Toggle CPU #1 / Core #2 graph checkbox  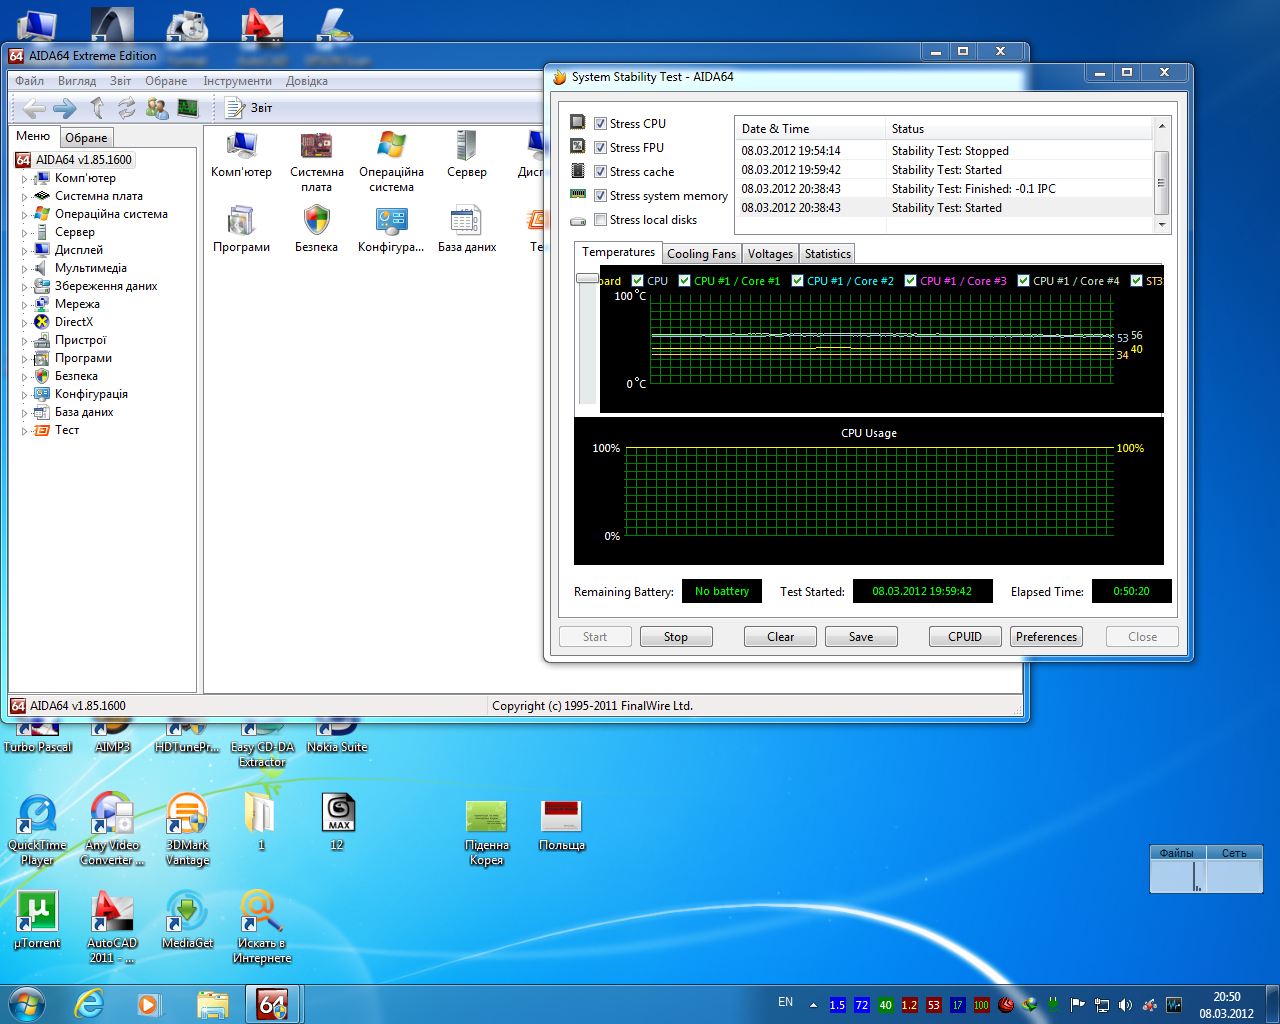pos(797,281)
